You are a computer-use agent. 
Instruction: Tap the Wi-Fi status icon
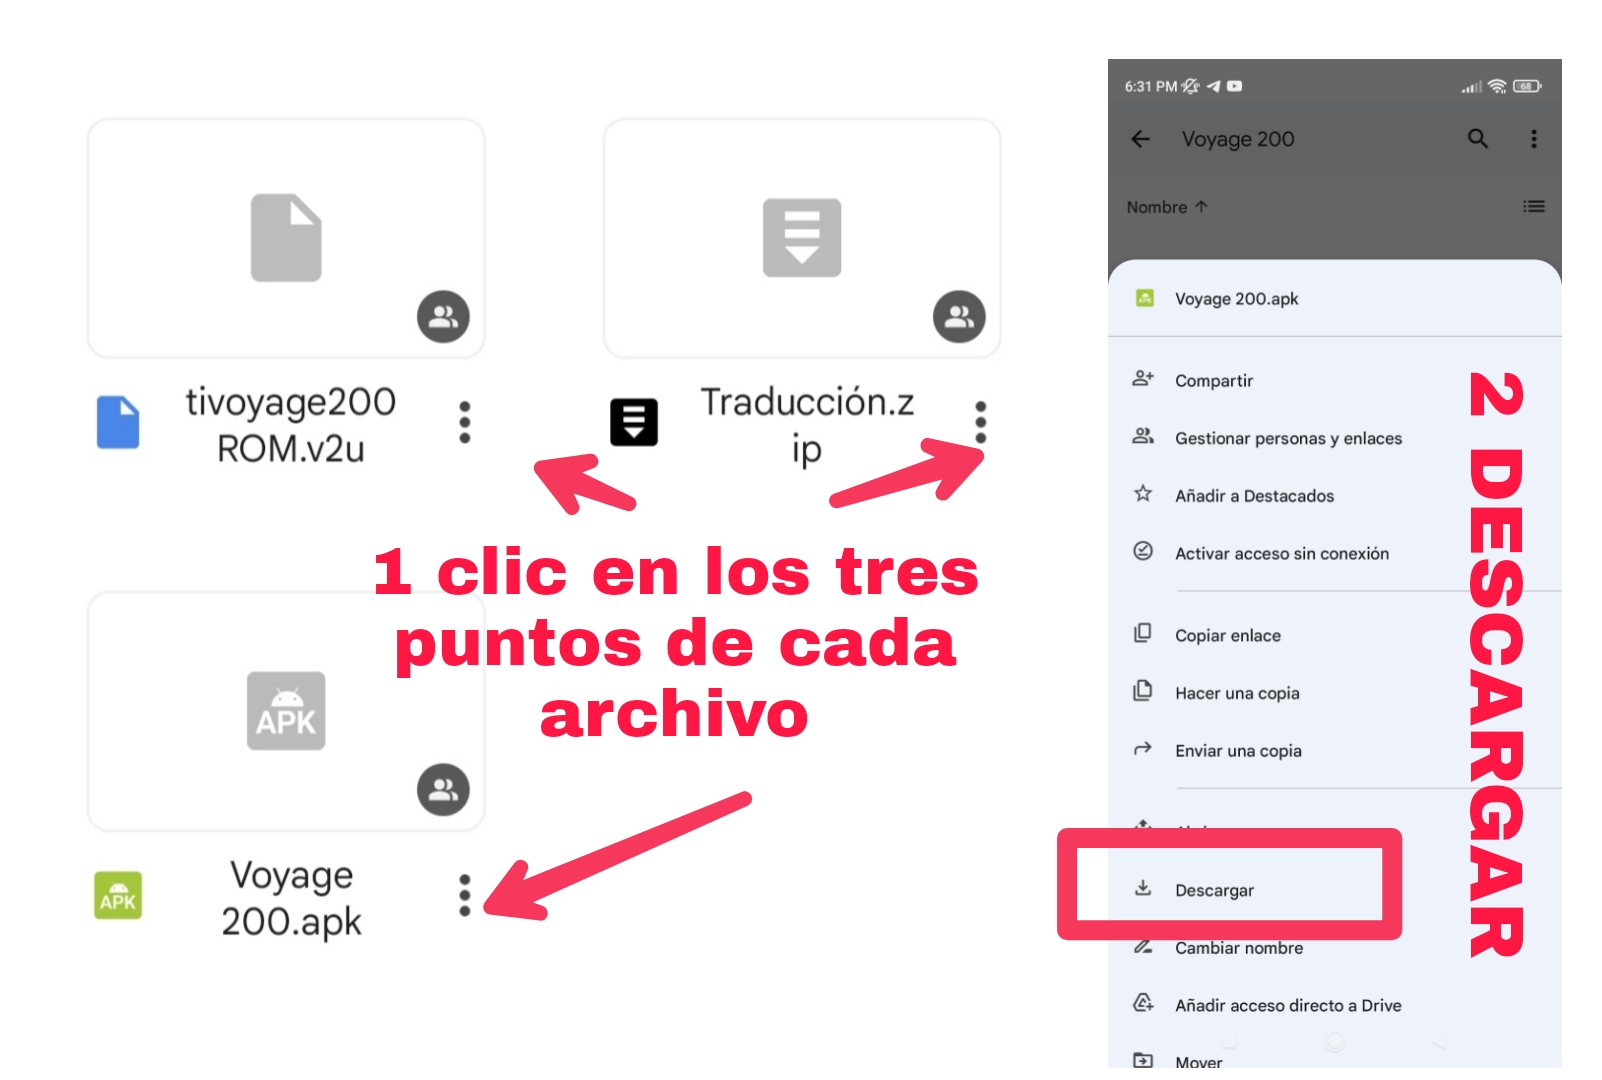(1497, 86)
